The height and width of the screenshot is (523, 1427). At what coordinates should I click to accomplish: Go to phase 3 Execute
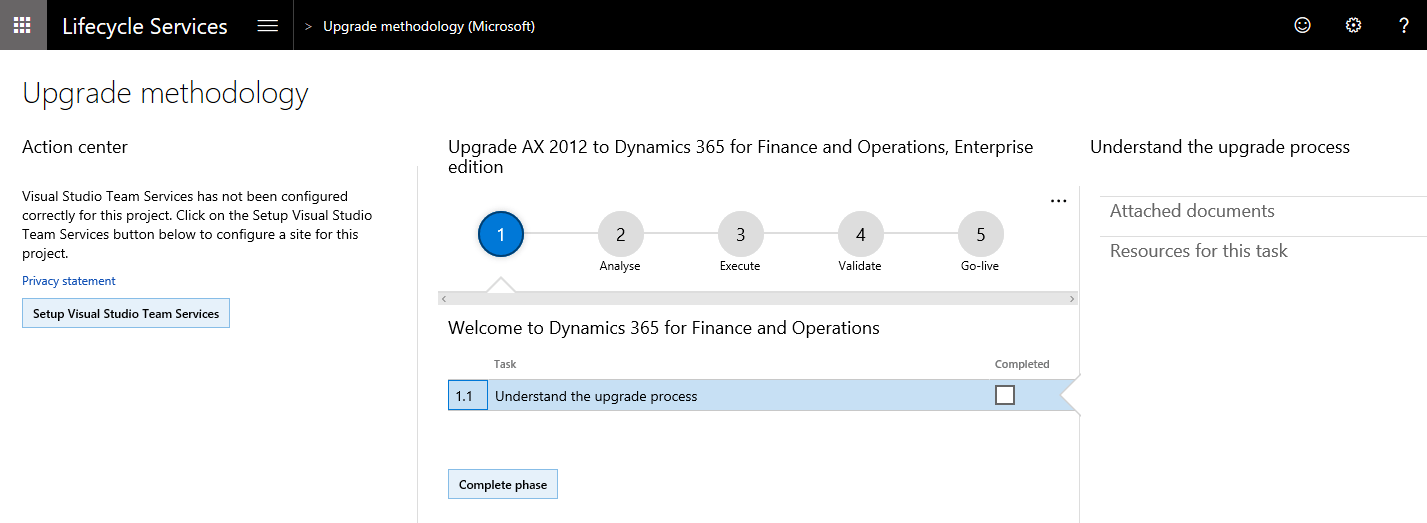740,236
